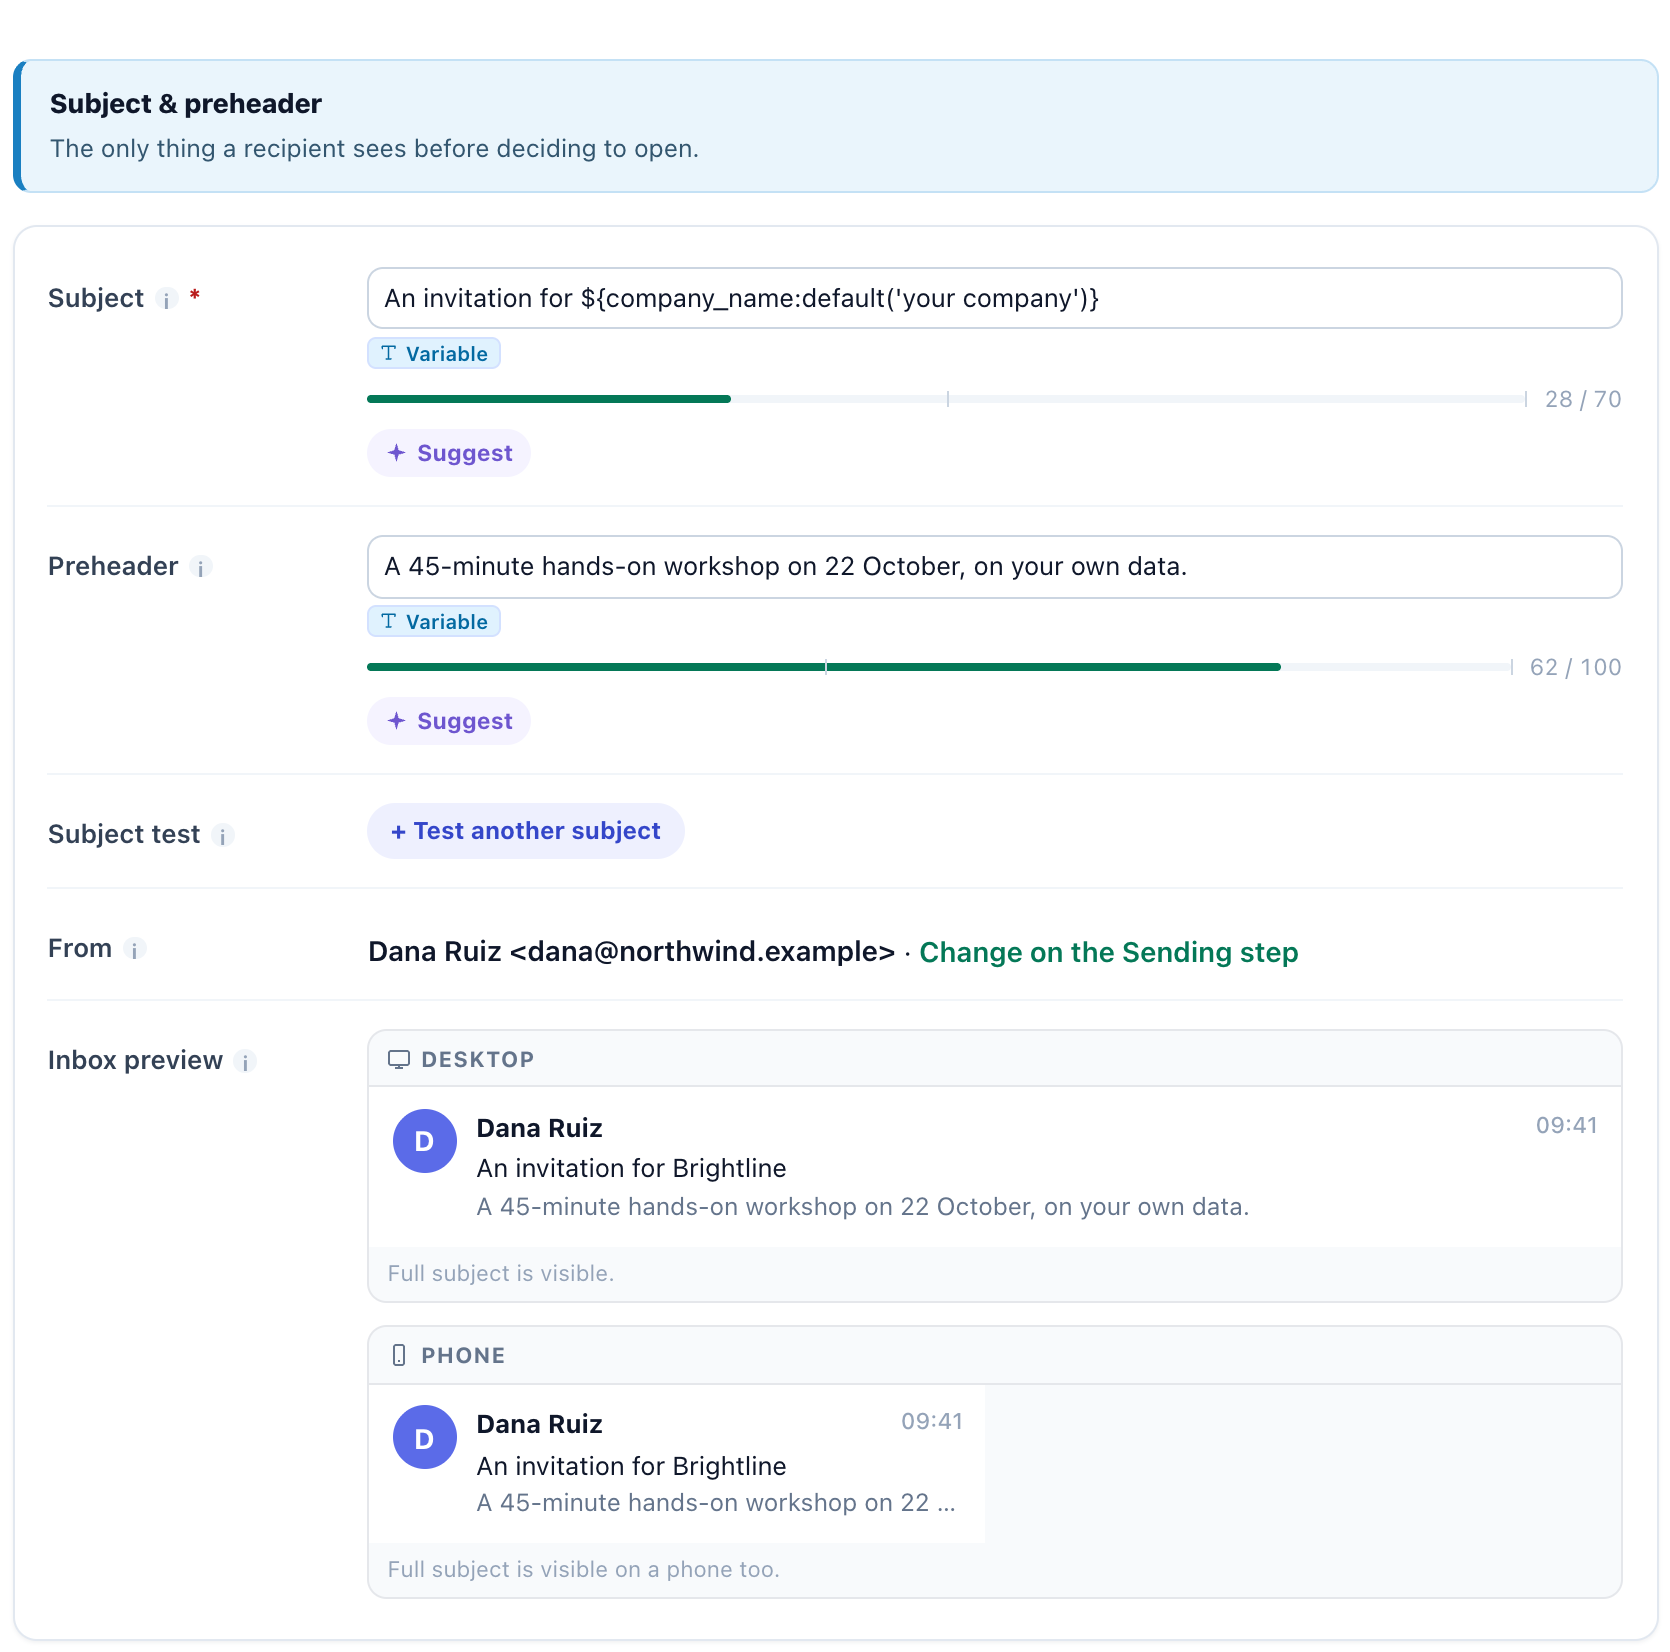Click the Subject test row label
1670x1652 pixels.
click(x=124, y=834)
